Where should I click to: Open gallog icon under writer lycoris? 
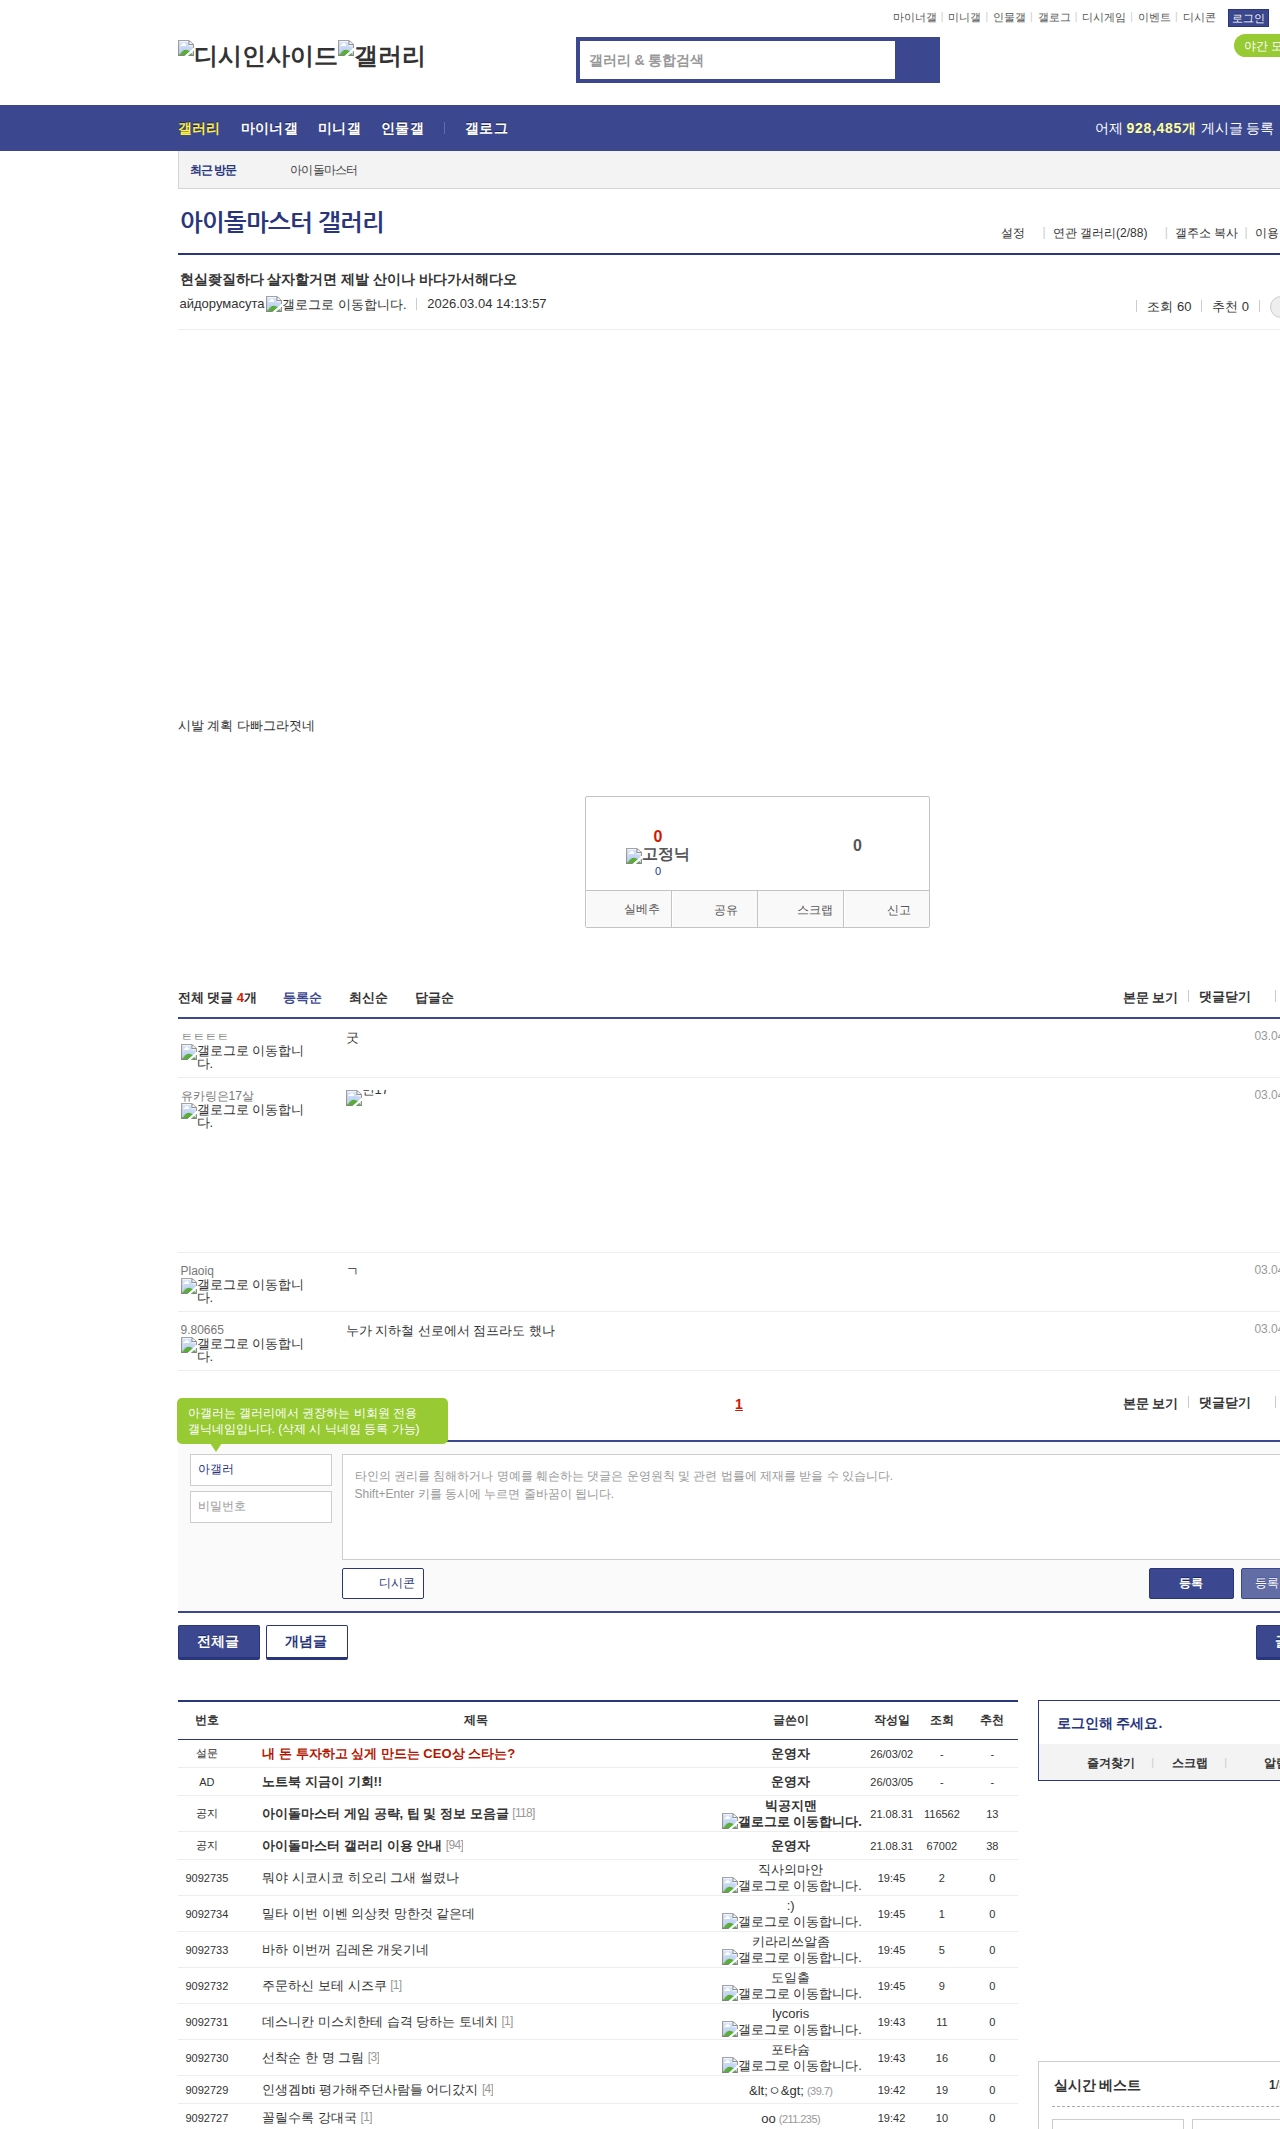tap(792, 2030)
